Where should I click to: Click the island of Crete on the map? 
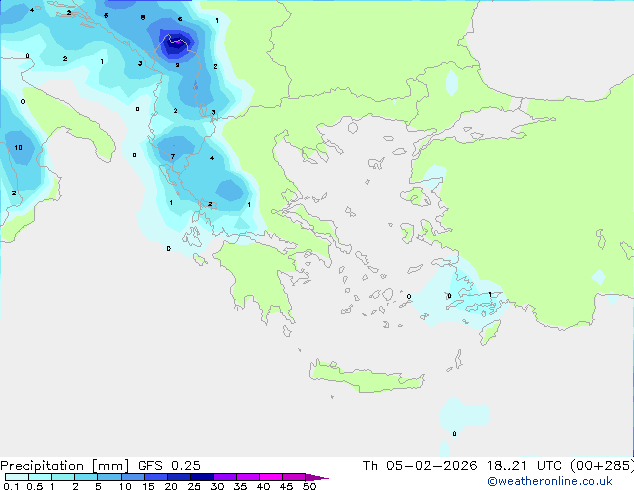366,377
